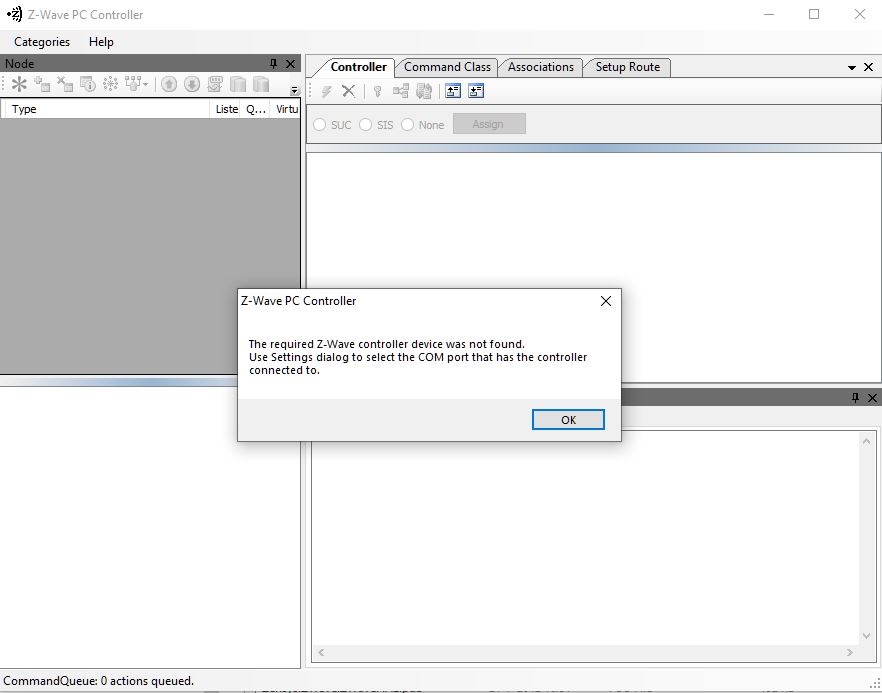Switch to the Setup Route tab
This screenshot has width=882, height=693.
click(627, 67)
